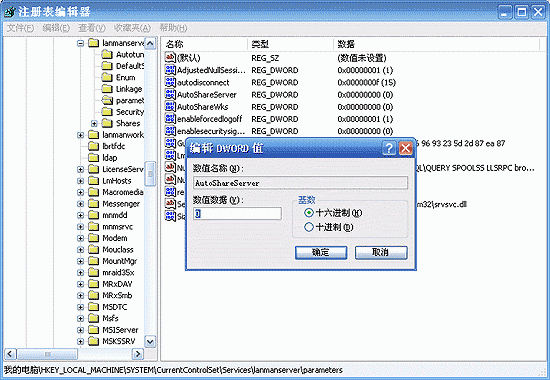Collapse the lanmanserver tree node
The width and height of the screenshot is (550, 380).
tap(81, 43)
